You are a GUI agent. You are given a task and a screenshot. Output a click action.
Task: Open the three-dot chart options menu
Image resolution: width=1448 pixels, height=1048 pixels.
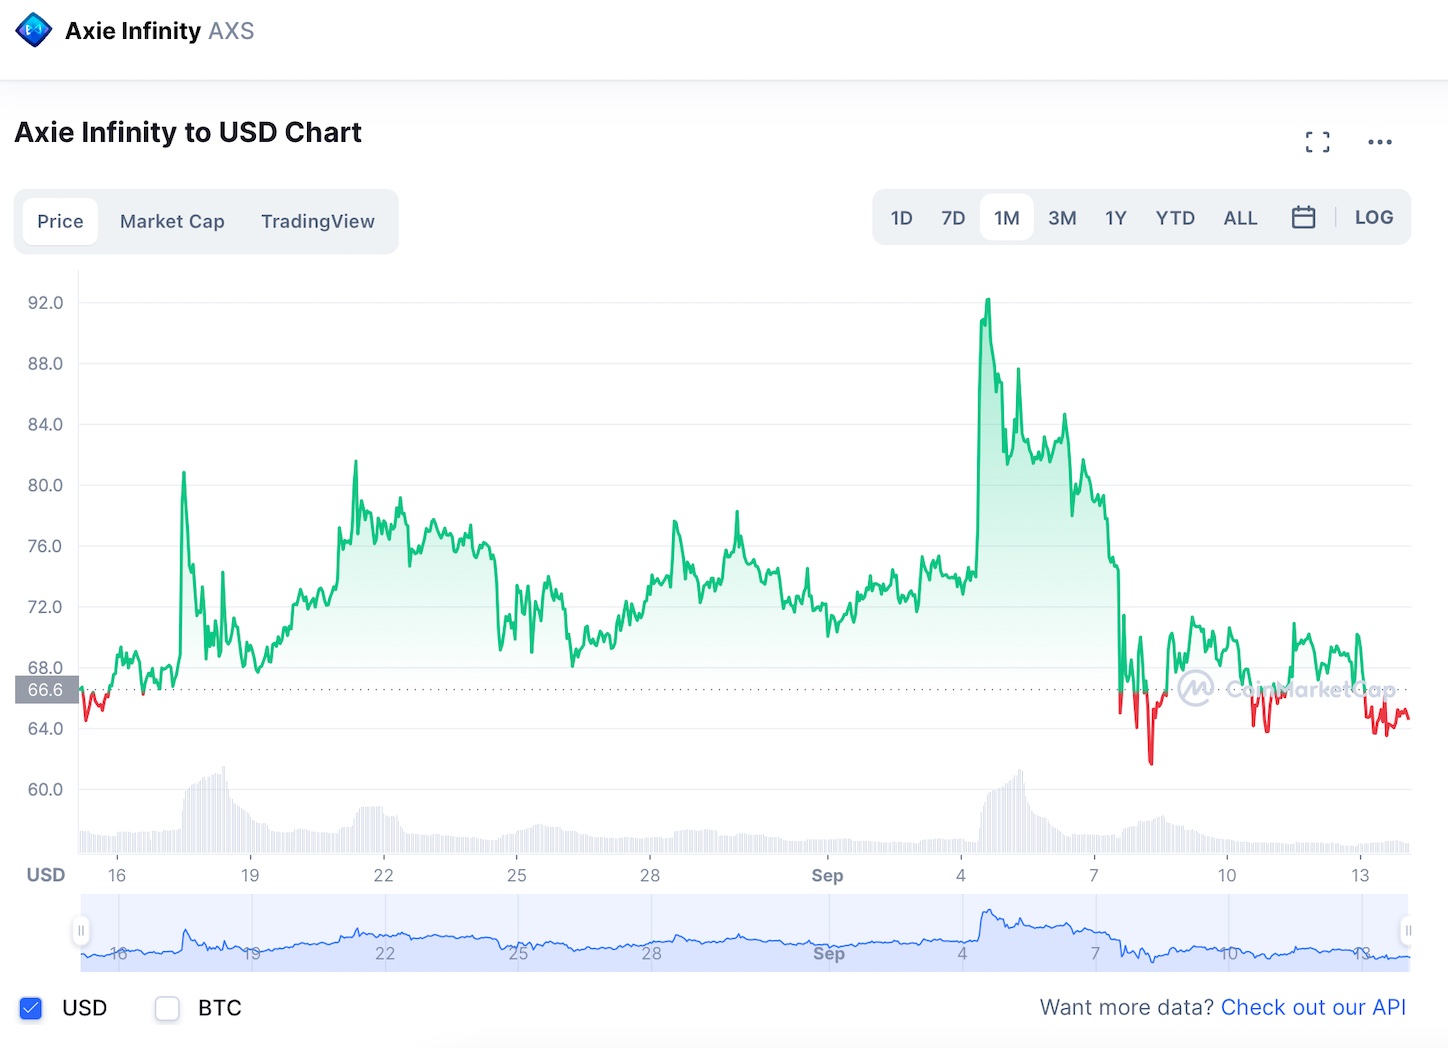click(x=1379, y=142)
